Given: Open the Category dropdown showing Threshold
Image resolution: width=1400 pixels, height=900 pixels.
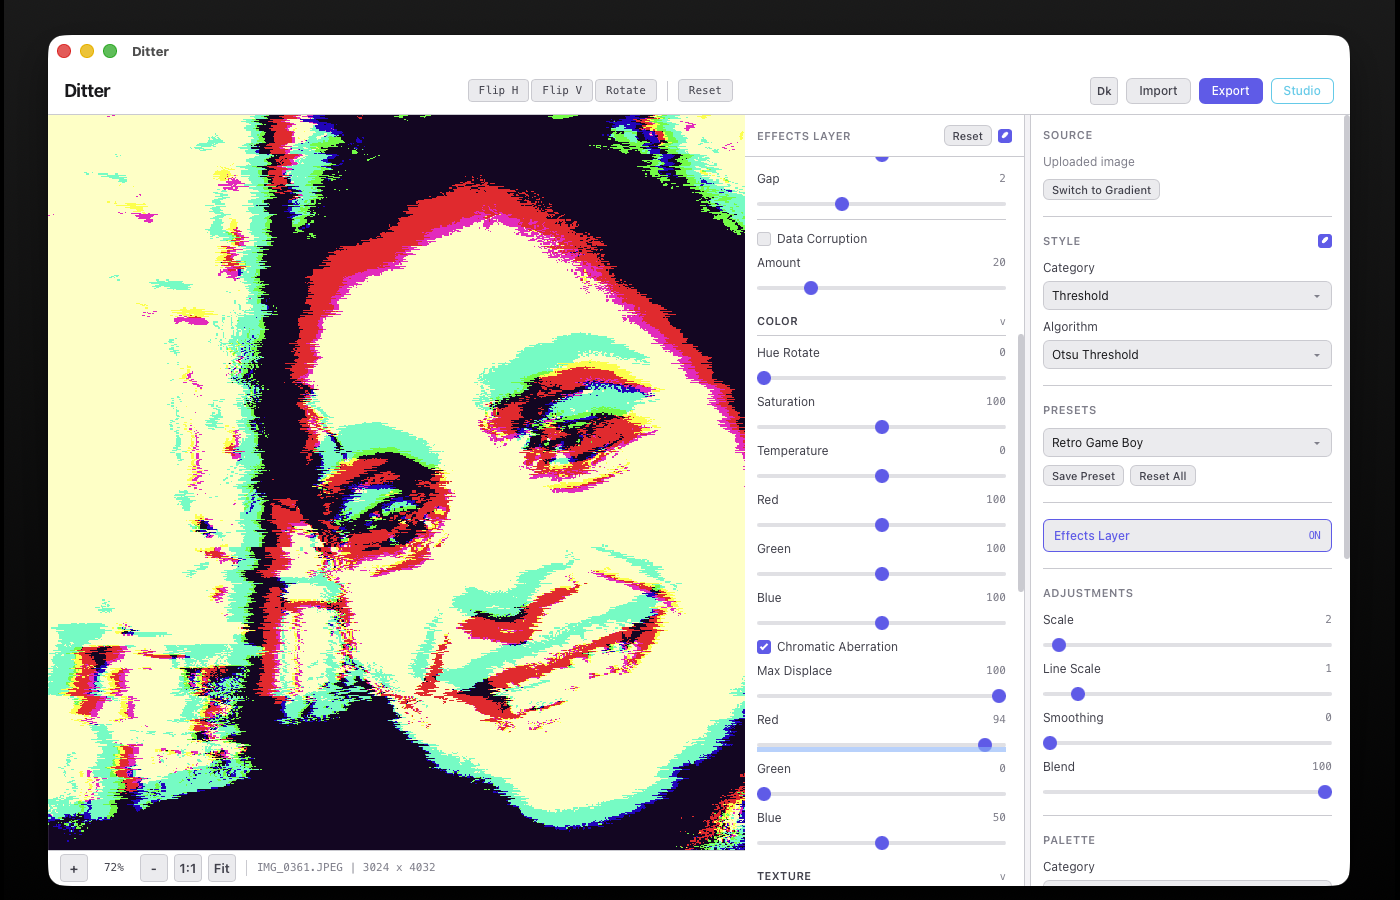Looking at the screenshot, I should [1187, 296].
